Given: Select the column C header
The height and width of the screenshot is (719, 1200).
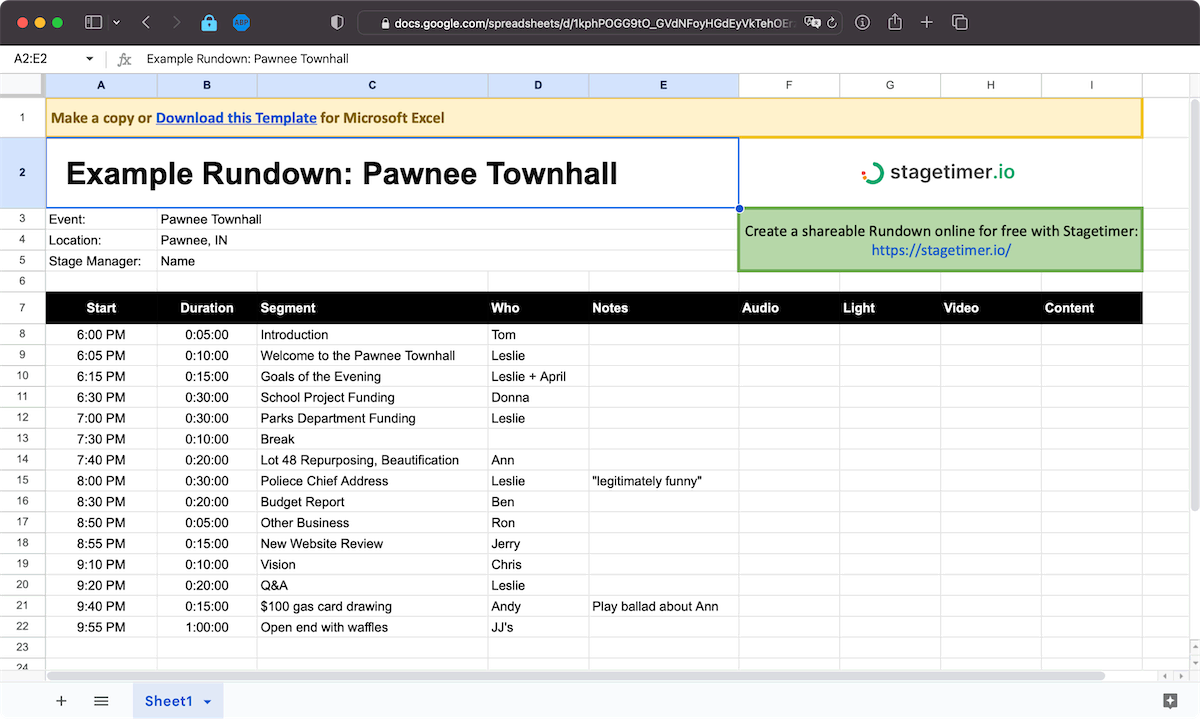Looking at the screenshot, I should pos(372,86).
